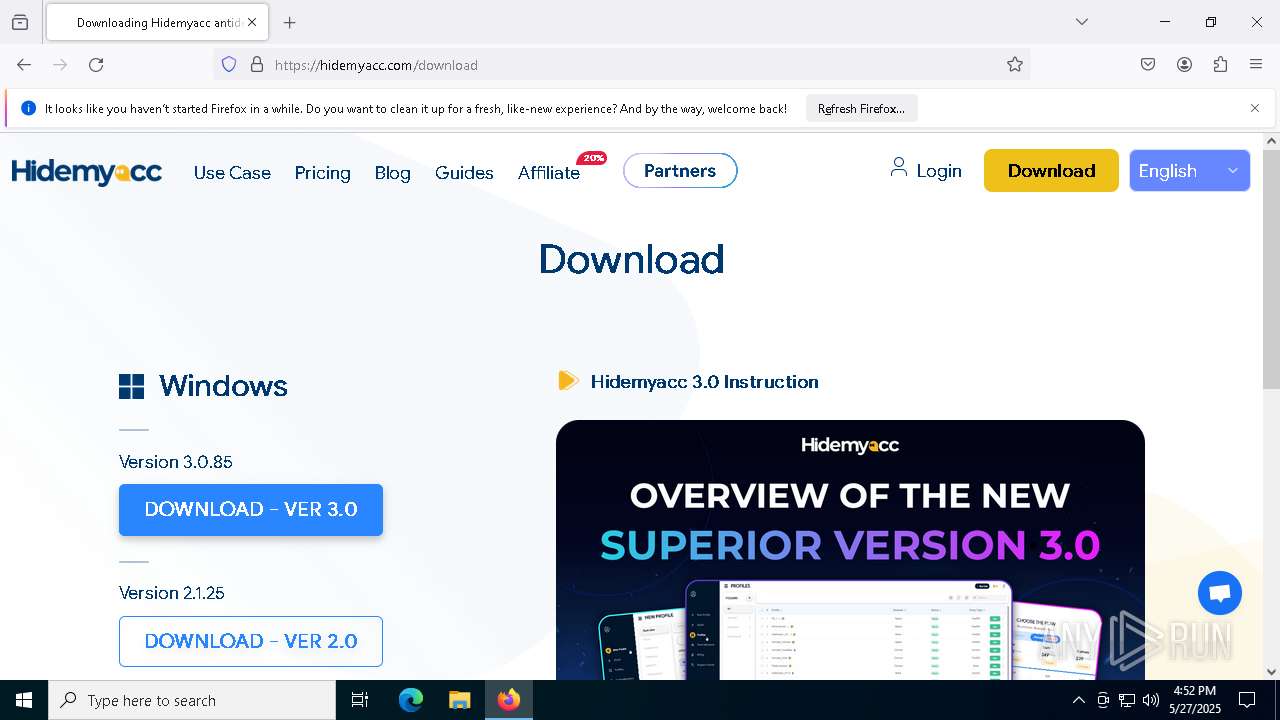Click the hidemyacc.com/download address bar
The image size is (1280, 720).
pos(620,65)
